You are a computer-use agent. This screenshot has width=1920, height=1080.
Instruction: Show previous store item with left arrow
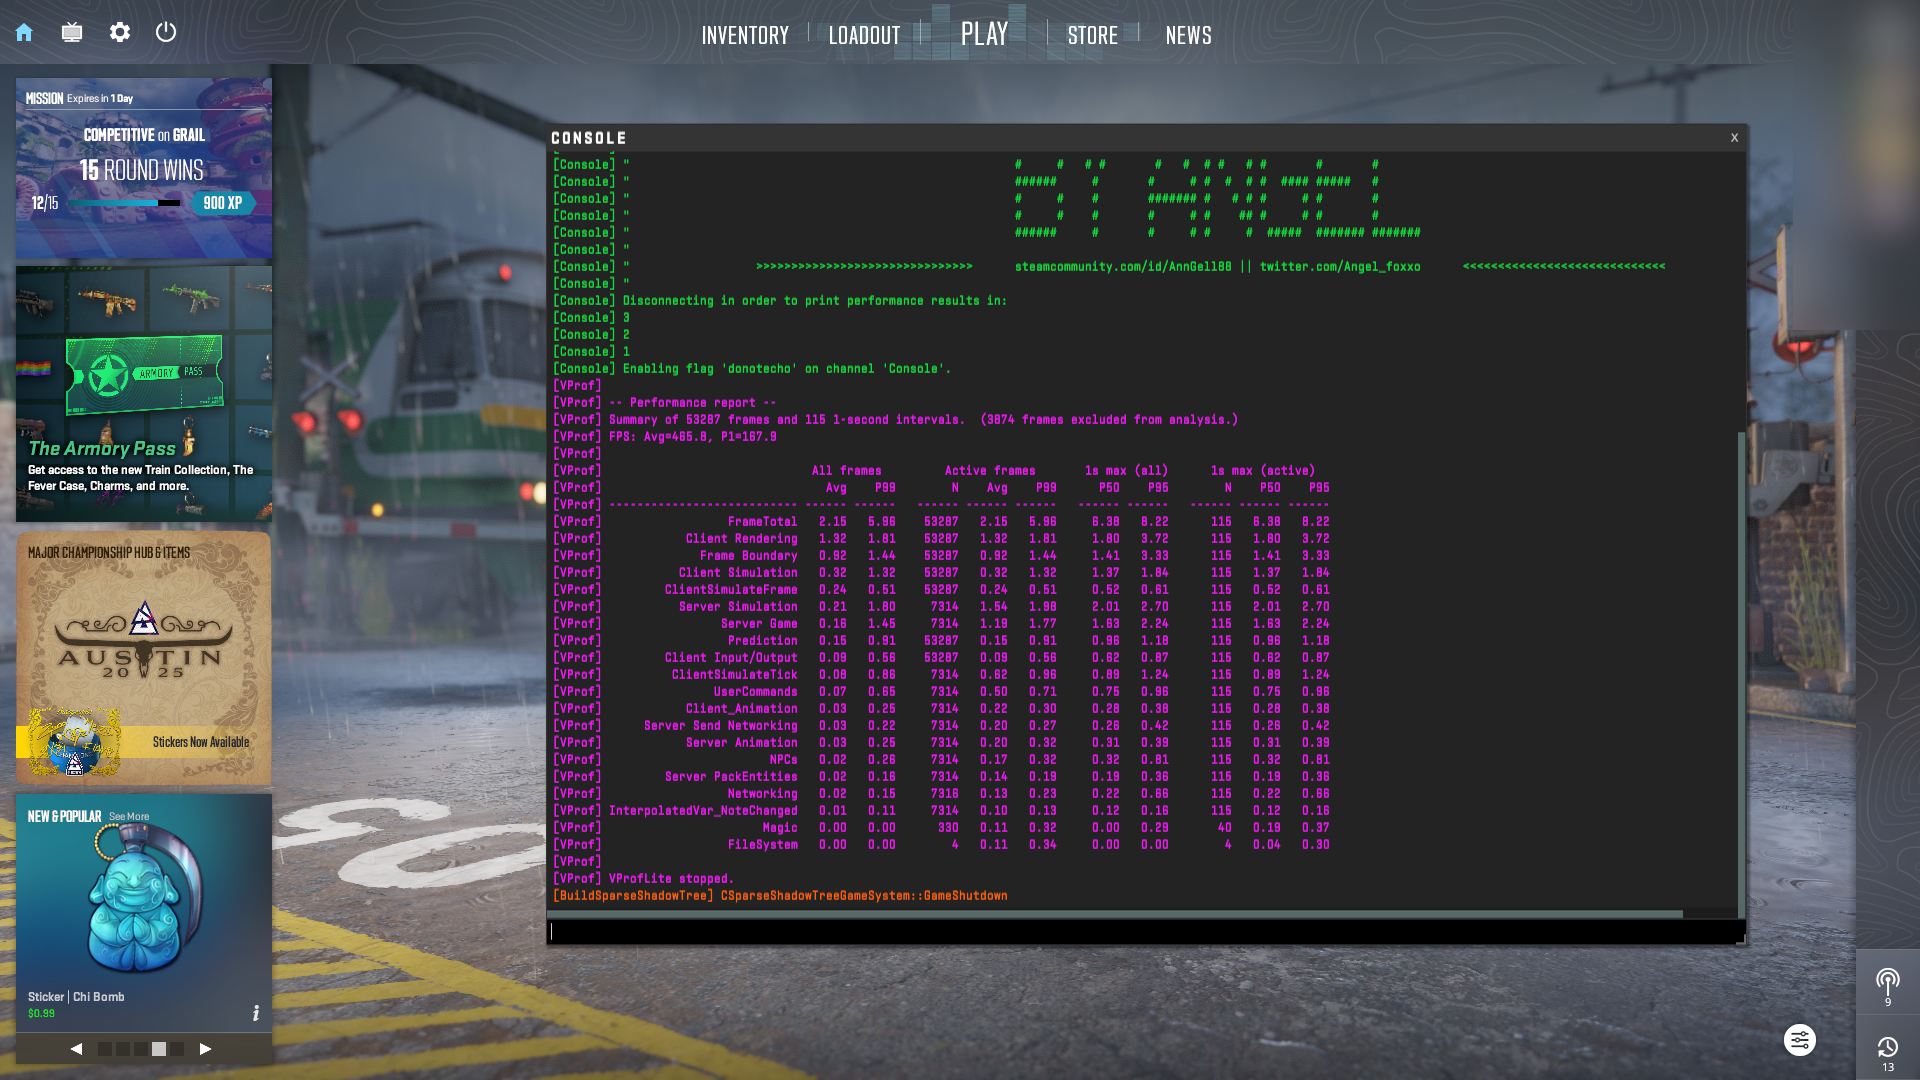click(x=76, y=1049)
